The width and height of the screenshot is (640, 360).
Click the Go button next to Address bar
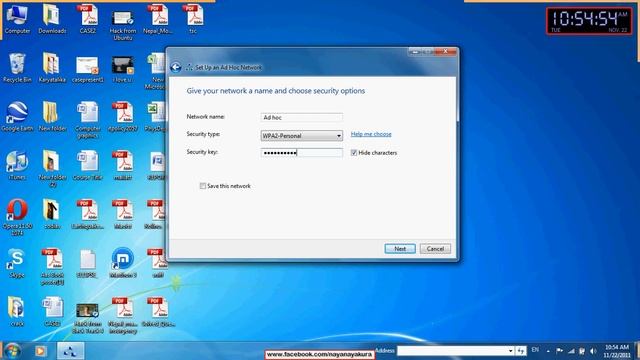tap(521, 351)
